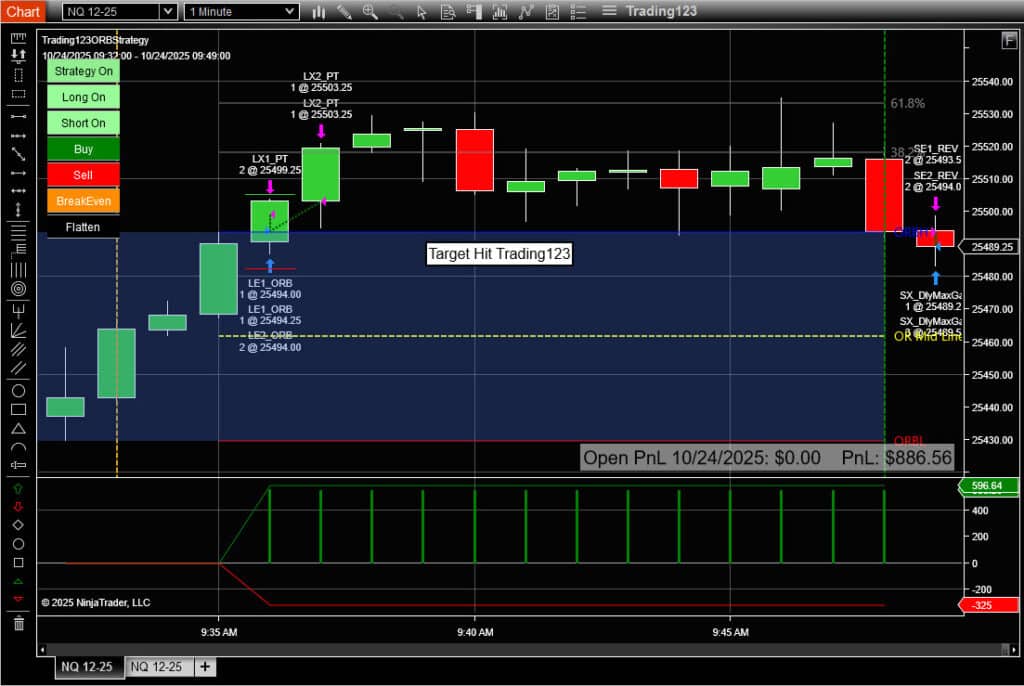Toggle Short On
The width and height of the screenshot is (1024, 686).
pos(83,122)
